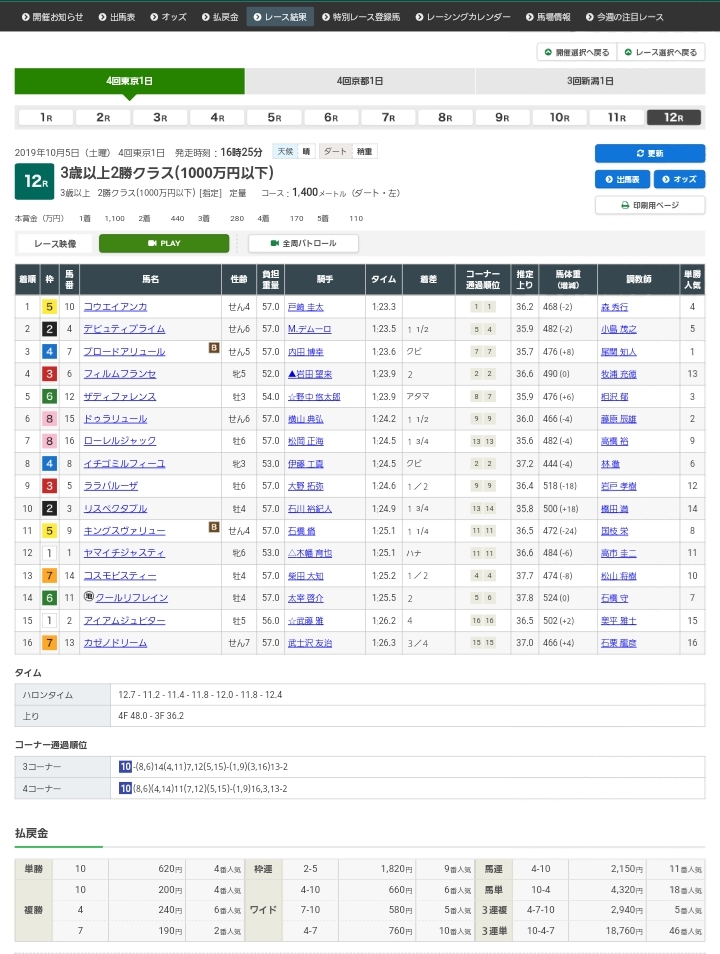Image resolution: width=720 pixels, height=954 pixels.
Task: Open horse クールリフレイン link
Action: coord(131,598)
